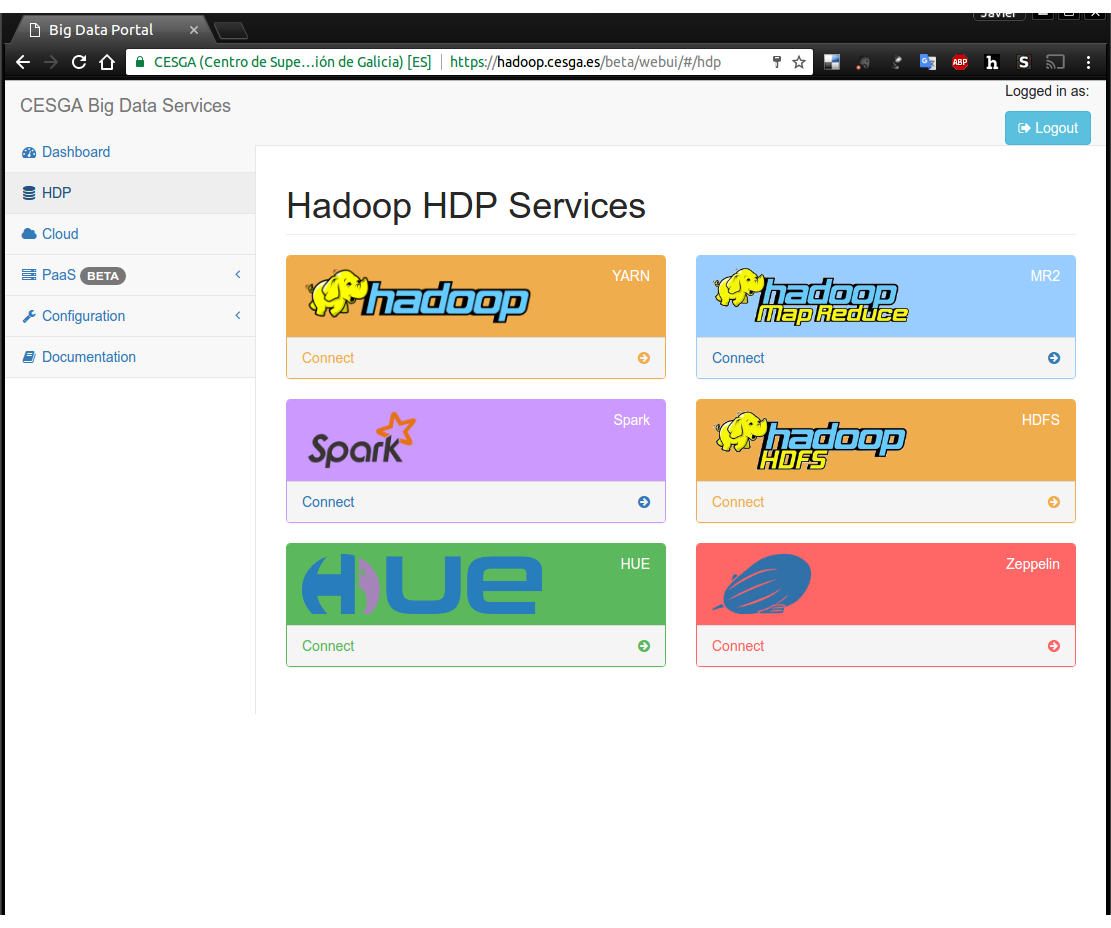Image resolution: width=1111 pixels, height=928 pixels.
Task: Expand the PaaS menu chevron
Action: click(x=238, y=275)
